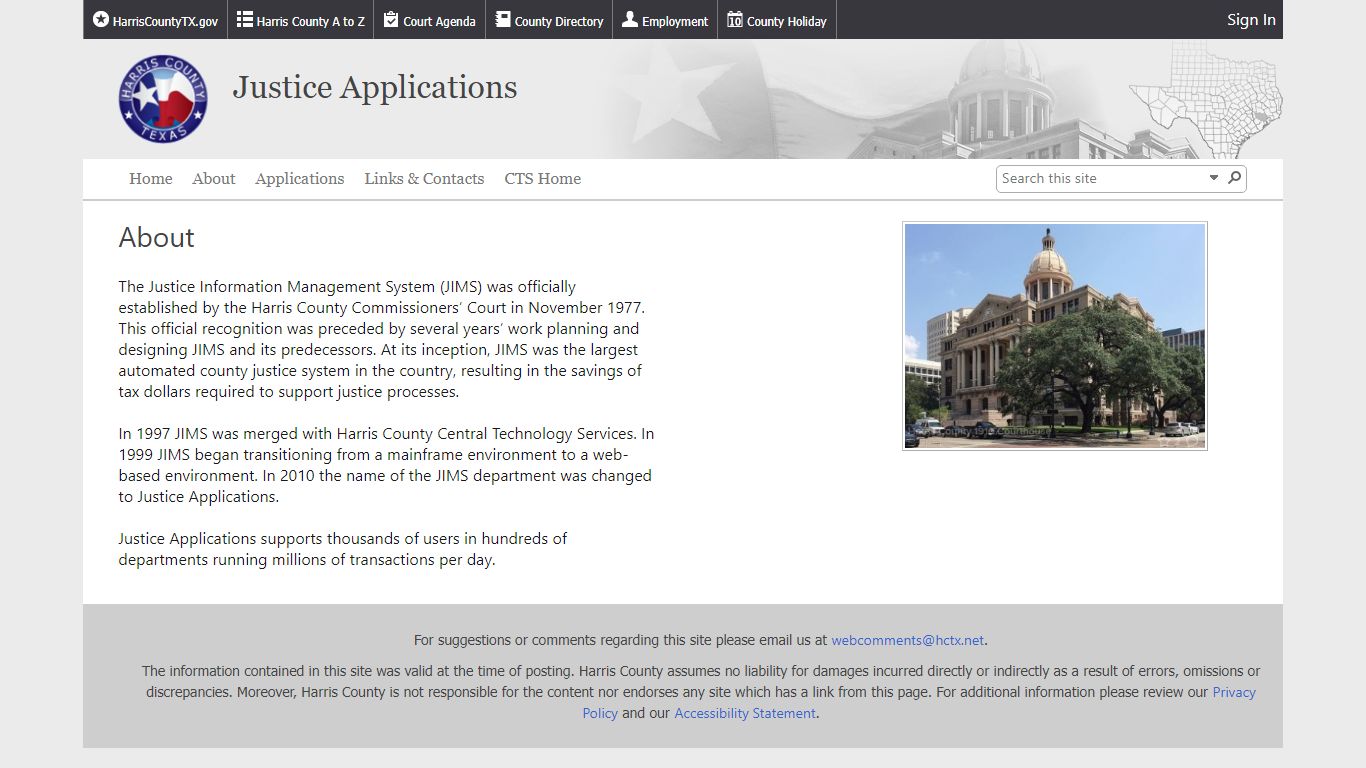Click the star icon beside HarrisCountyTX.gov
This screenshot has width=1366, height=768.
coord(101,19)
